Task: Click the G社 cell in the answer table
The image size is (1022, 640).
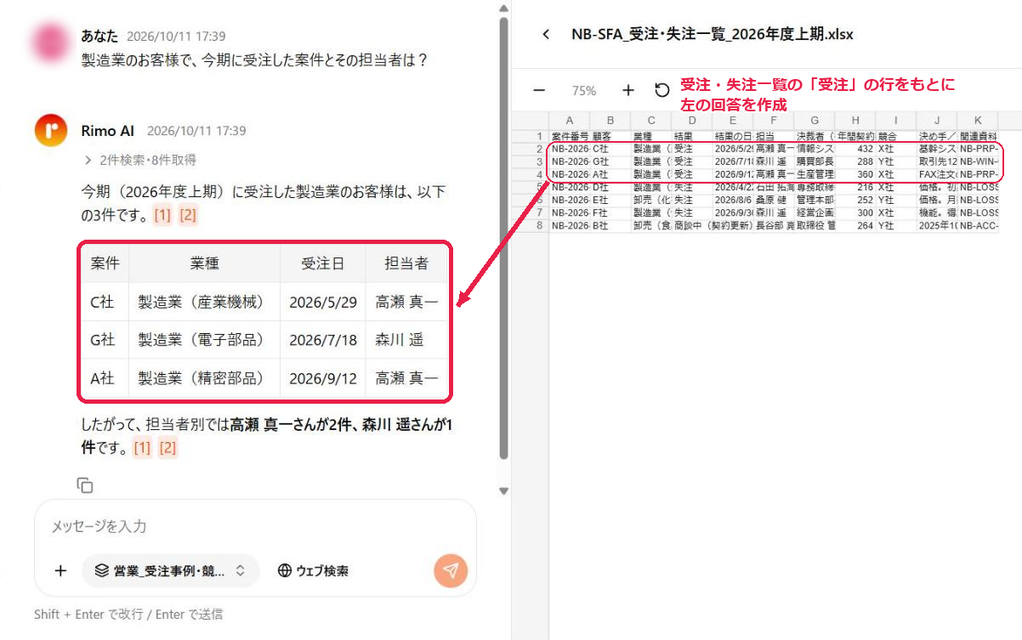Action: click(105, 340)
